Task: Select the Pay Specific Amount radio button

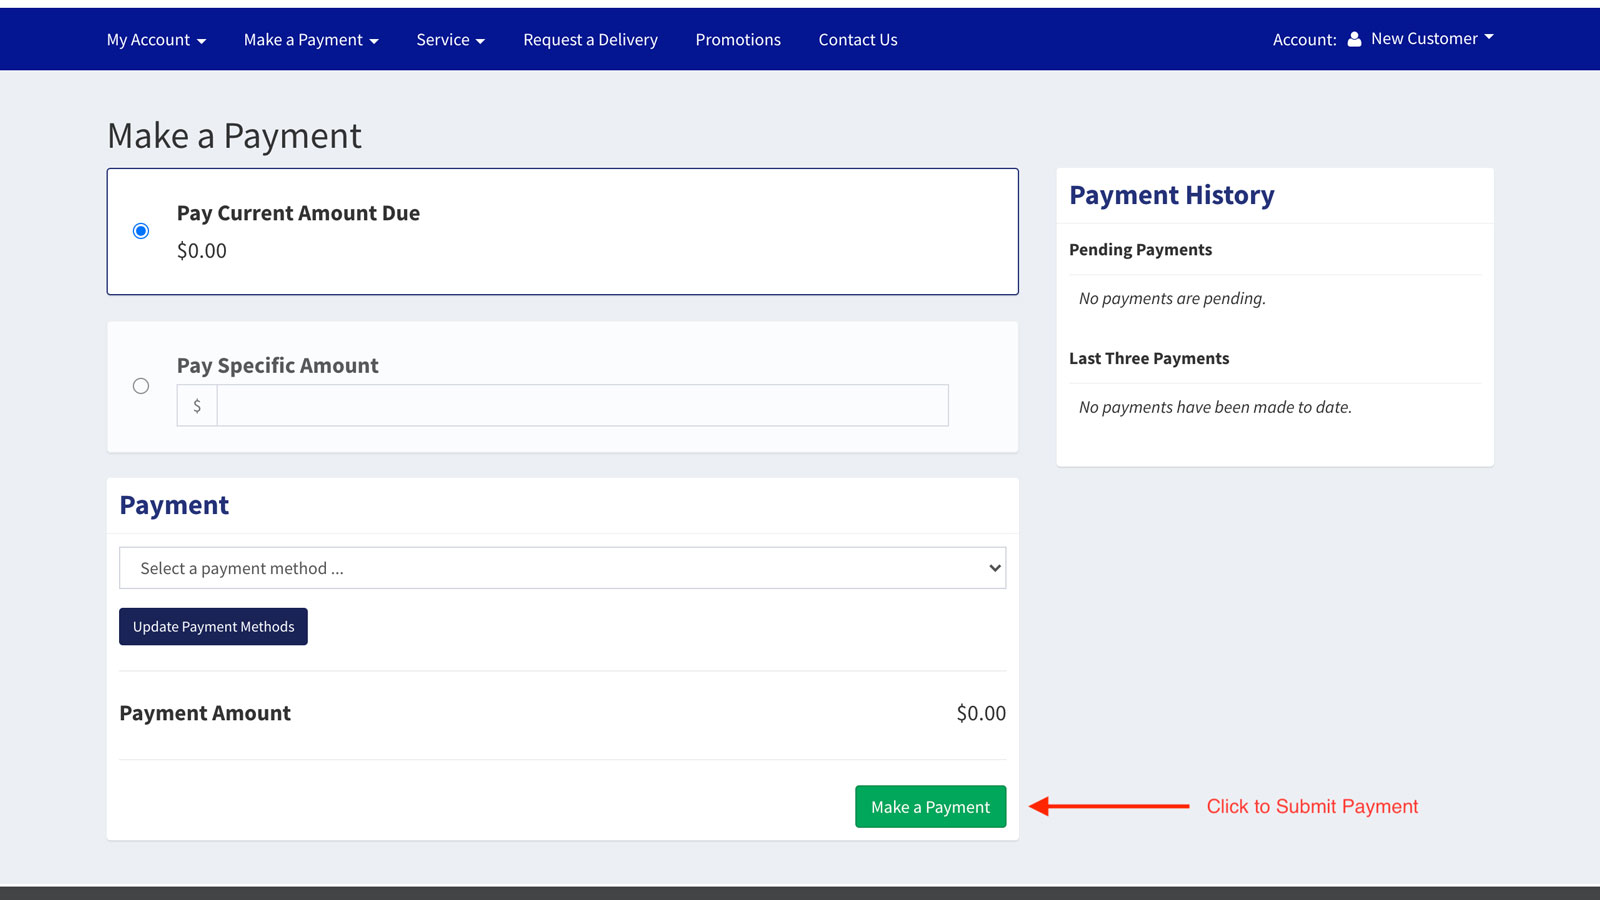Action: (x=141, y=386)
